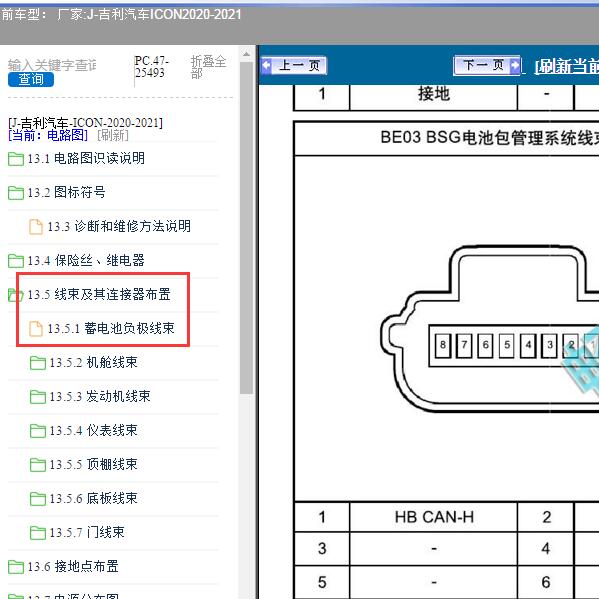Open folder icon for 13.1 电路图识读说明
599x599 pixels.
16,159
